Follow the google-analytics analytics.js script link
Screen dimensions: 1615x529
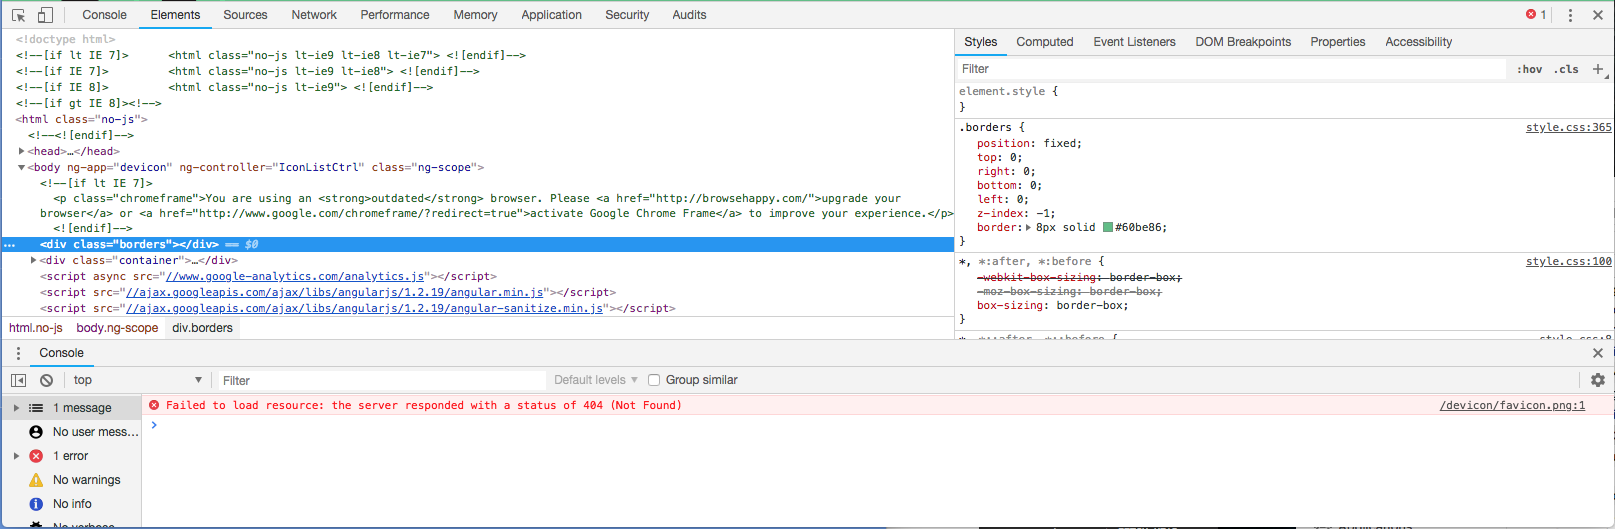pyautogui.click(x=295, y=276)
